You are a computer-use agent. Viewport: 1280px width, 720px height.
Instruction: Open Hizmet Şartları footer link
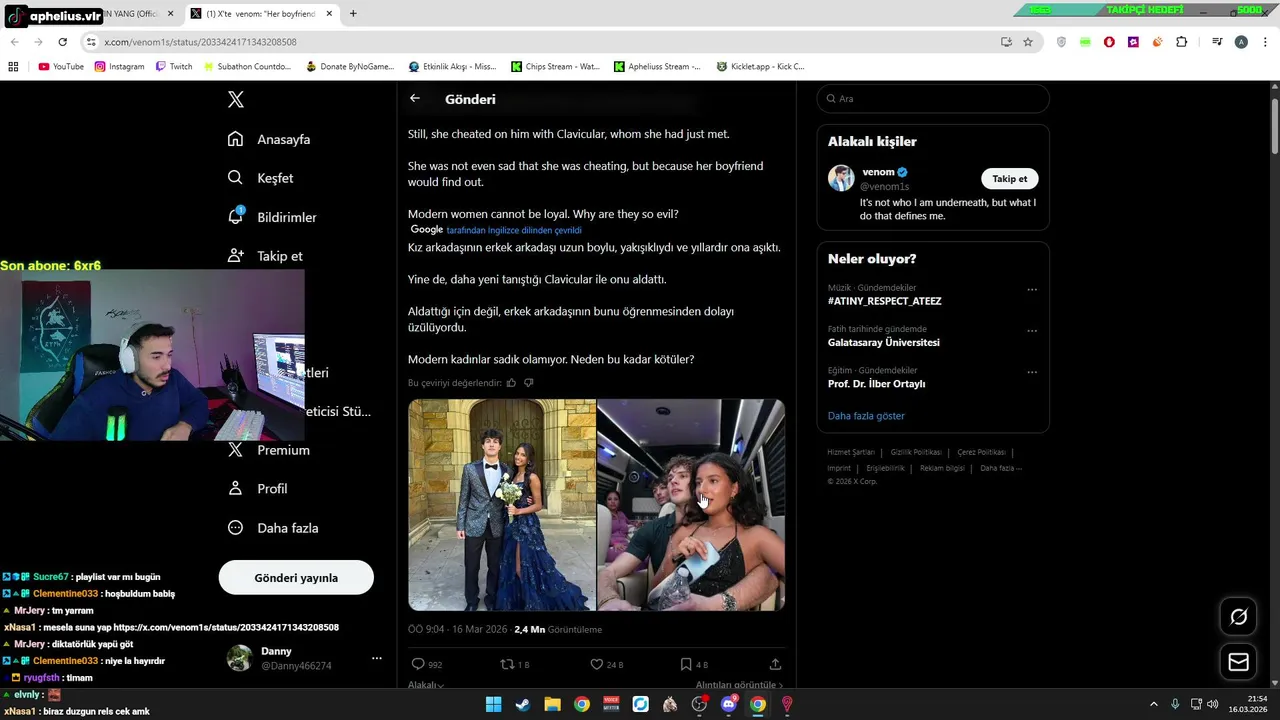pos(851,452)
